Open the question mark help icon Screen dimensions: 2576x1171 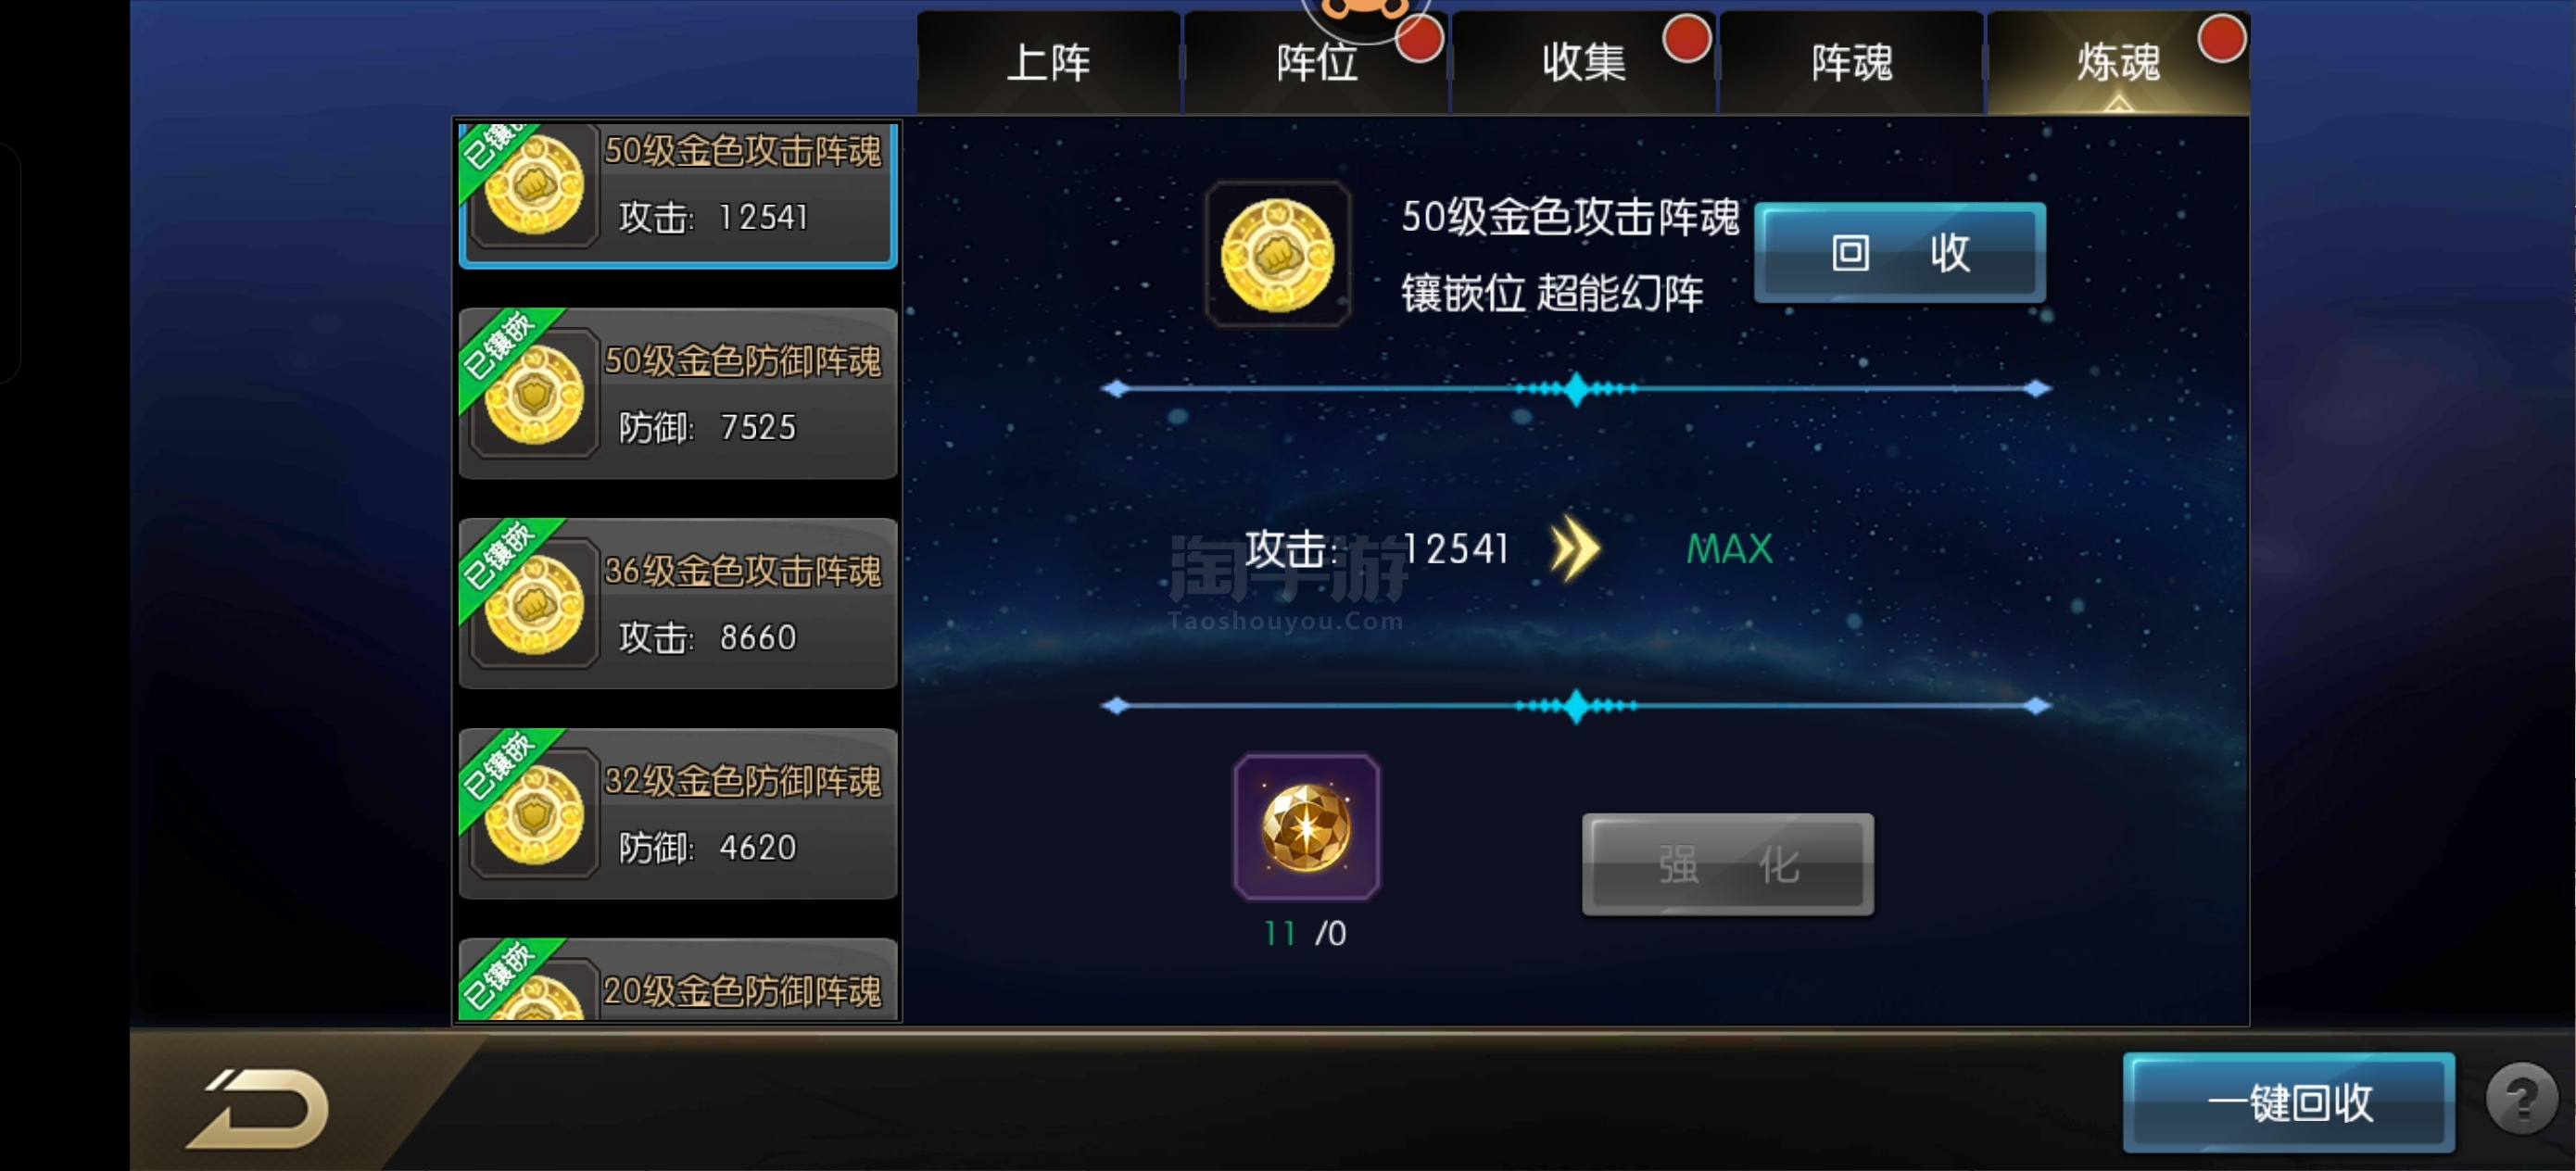pos(2522,1098)
